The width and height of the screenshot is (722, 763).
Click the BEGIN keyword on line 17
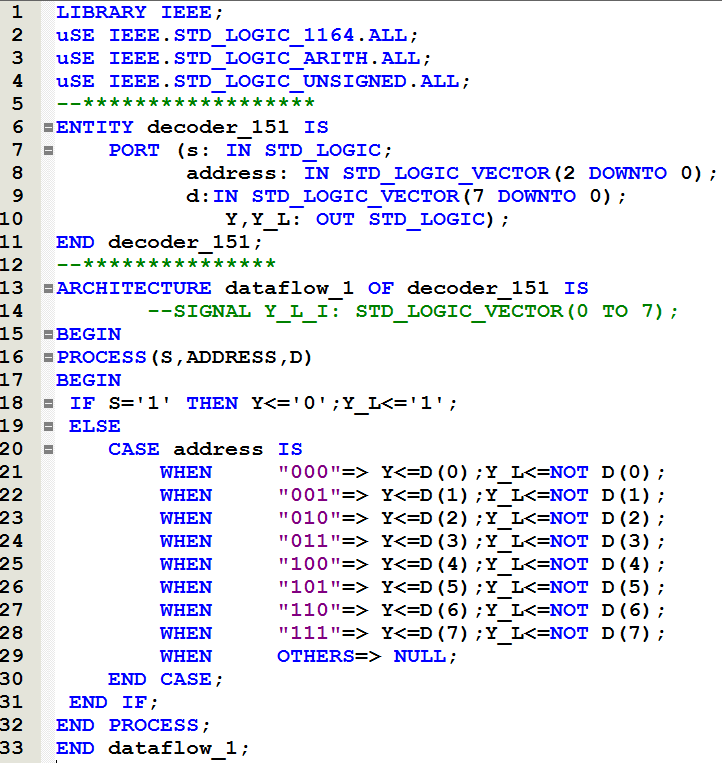point(89,381)
